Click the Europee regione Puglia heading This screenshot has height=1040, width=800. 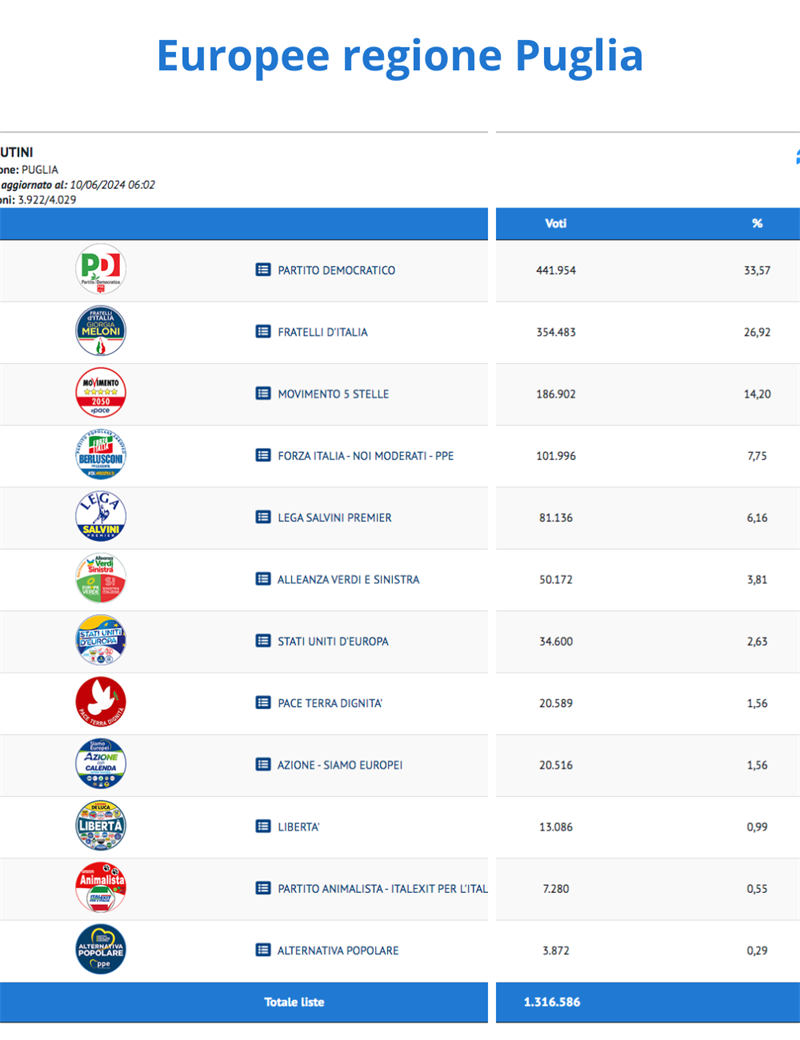400,55
